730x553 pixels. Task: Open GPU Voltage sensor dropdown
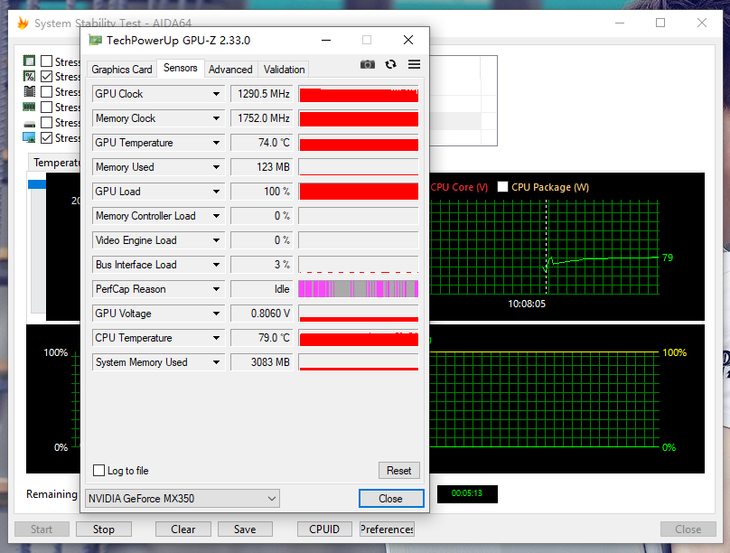tap(216, 313)
